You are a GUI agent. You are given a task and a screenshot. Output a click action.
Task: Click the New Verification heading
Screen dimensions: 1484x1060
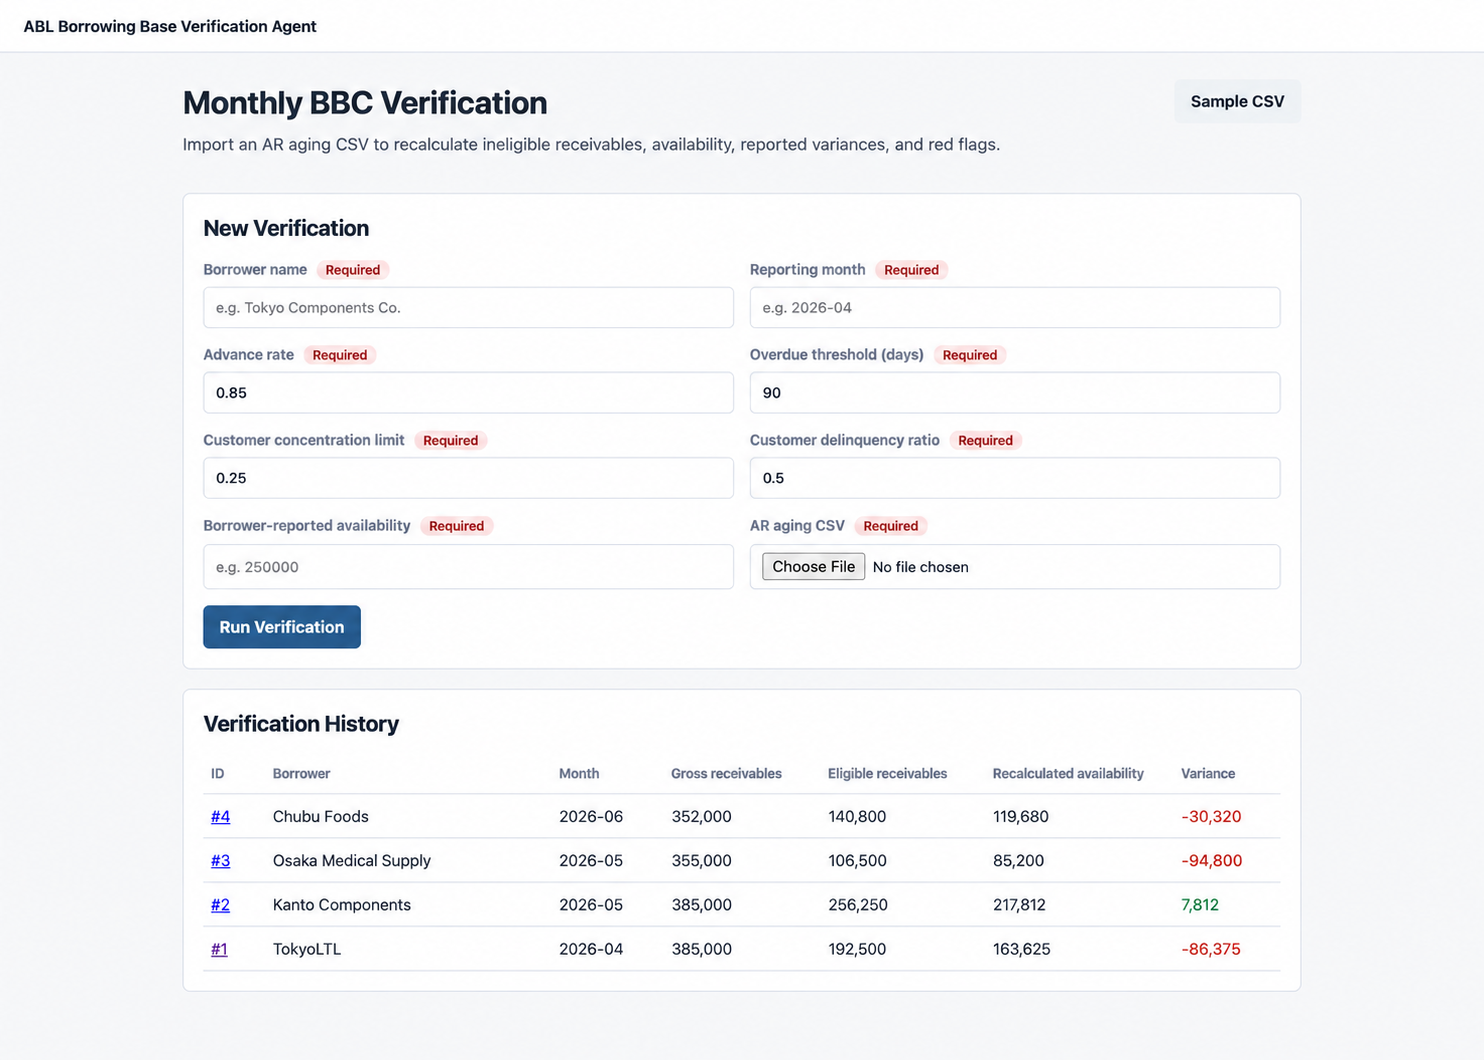coord(286,228)
